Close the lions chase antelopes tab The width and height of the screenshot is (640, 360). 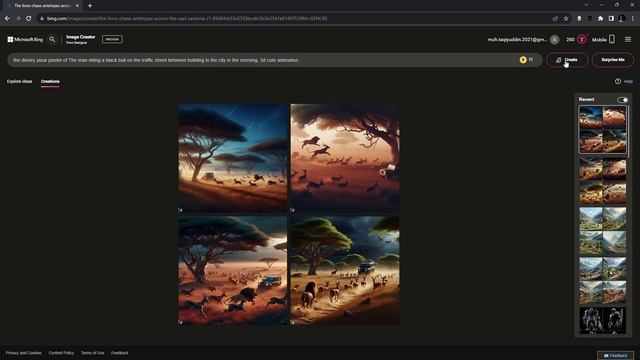[77, 6]
